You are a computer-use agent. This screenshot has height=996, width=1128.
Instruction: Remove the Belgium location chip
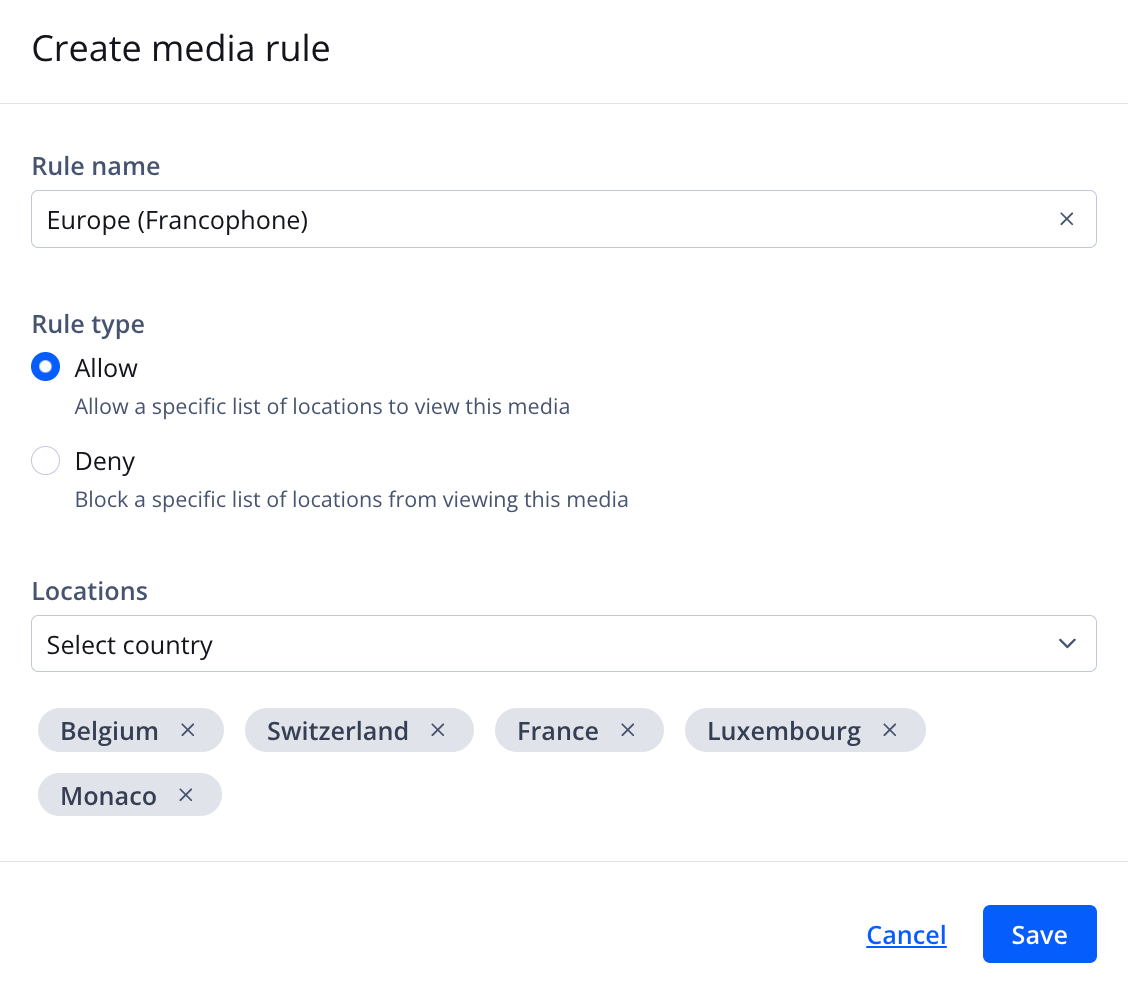188,730
